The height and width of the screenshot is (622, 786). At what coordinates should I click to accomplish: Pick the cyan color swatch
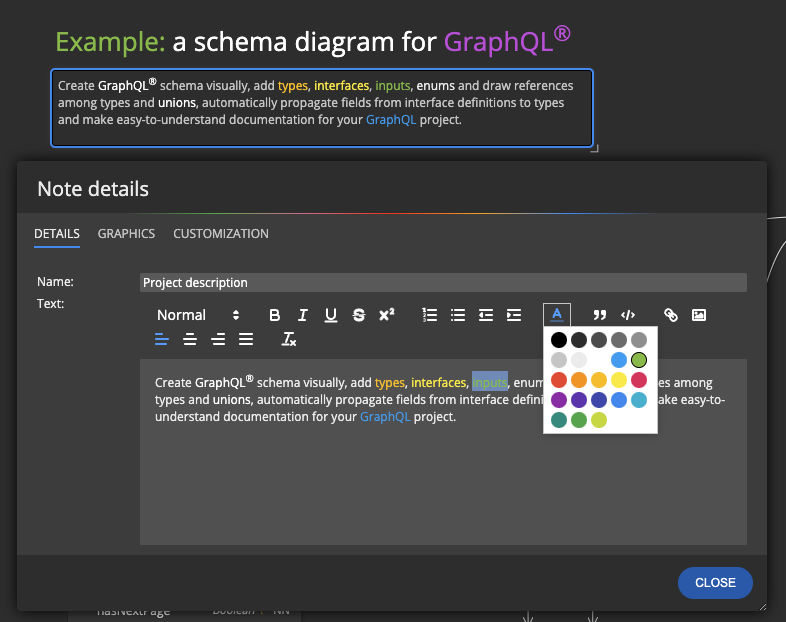point(639,400)
